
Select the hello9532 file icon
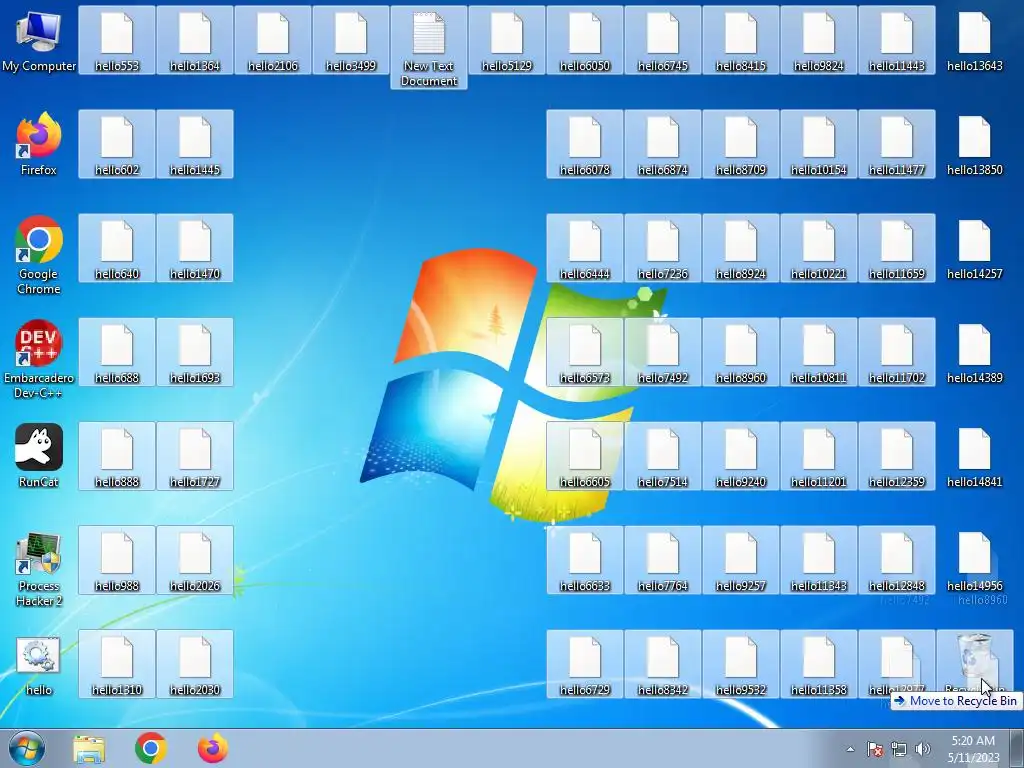(741, 664)
